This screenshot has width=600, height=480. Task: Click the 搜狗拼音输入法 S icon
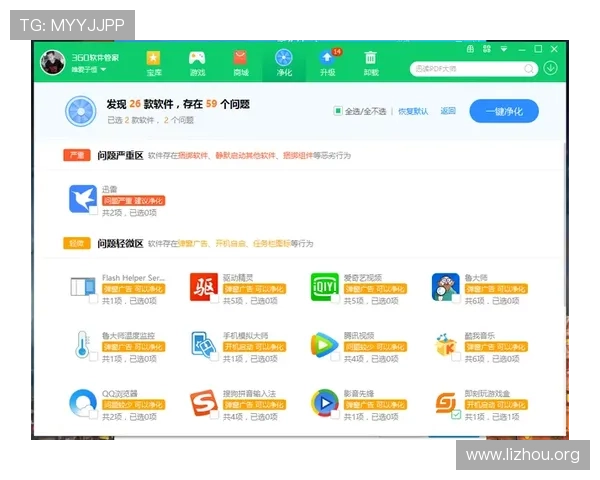tap(204, 403)
